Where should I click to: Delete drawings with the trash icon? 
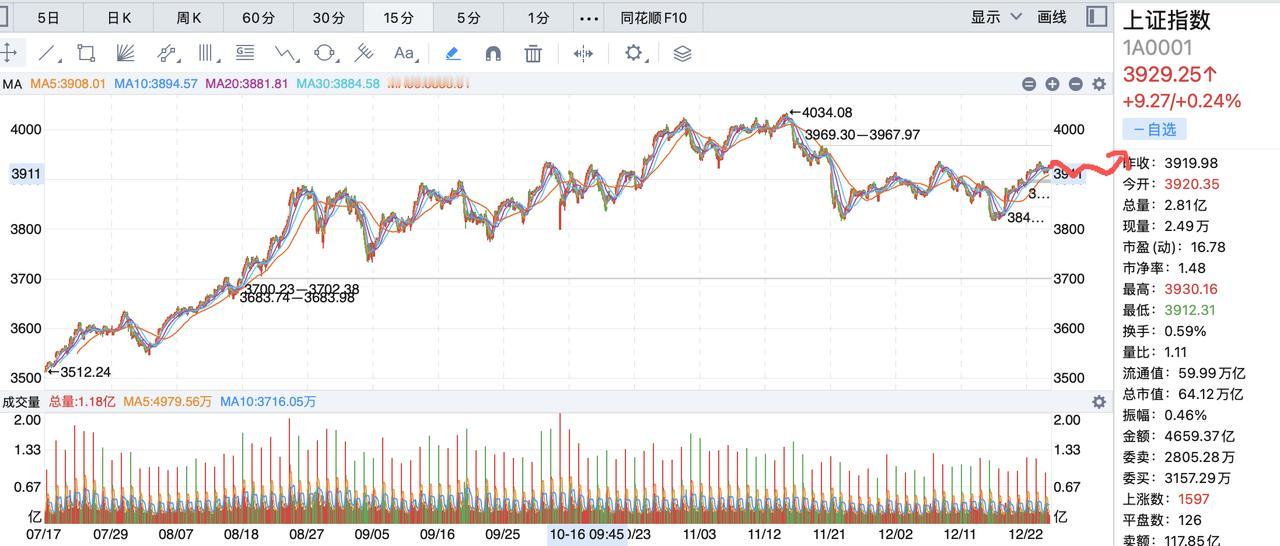pyautogui.click(x=533, y=53)
